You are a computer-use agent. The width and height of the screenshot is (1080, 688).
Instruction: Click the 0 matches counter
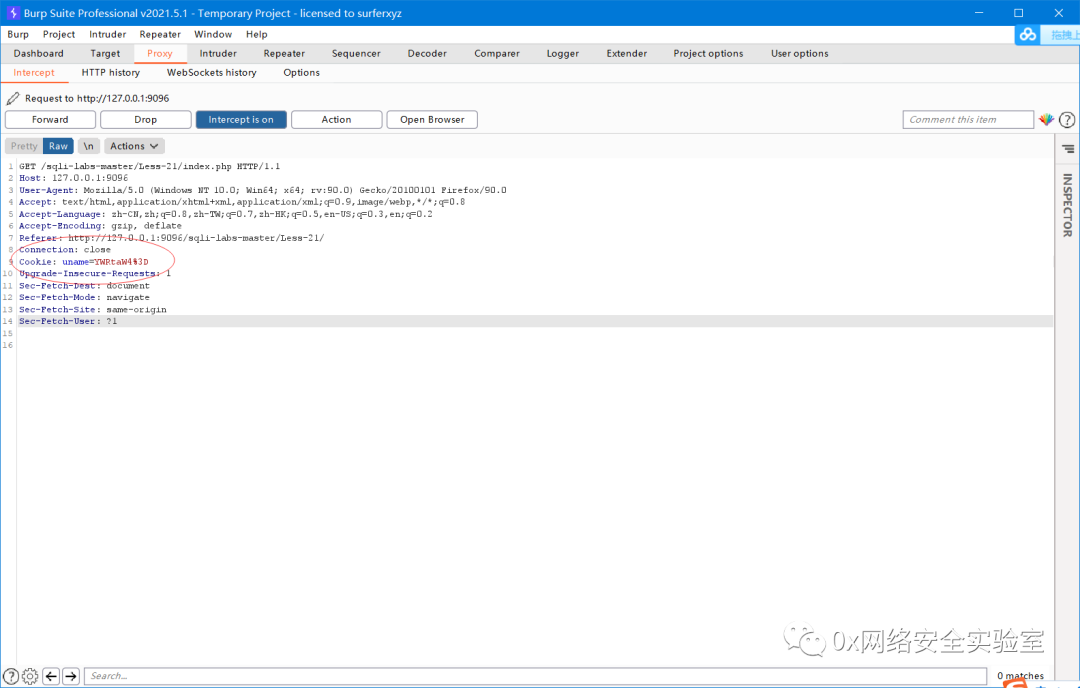(1020, 676)
